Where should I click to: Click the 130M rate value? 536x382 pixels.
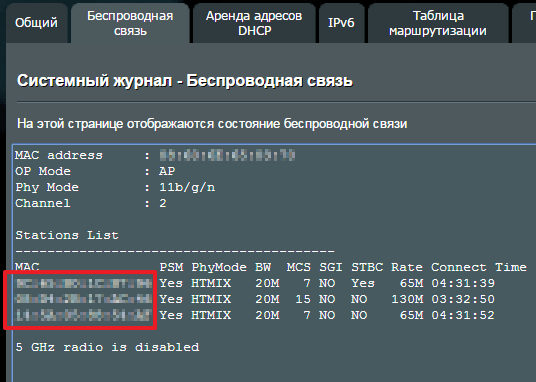407,299
